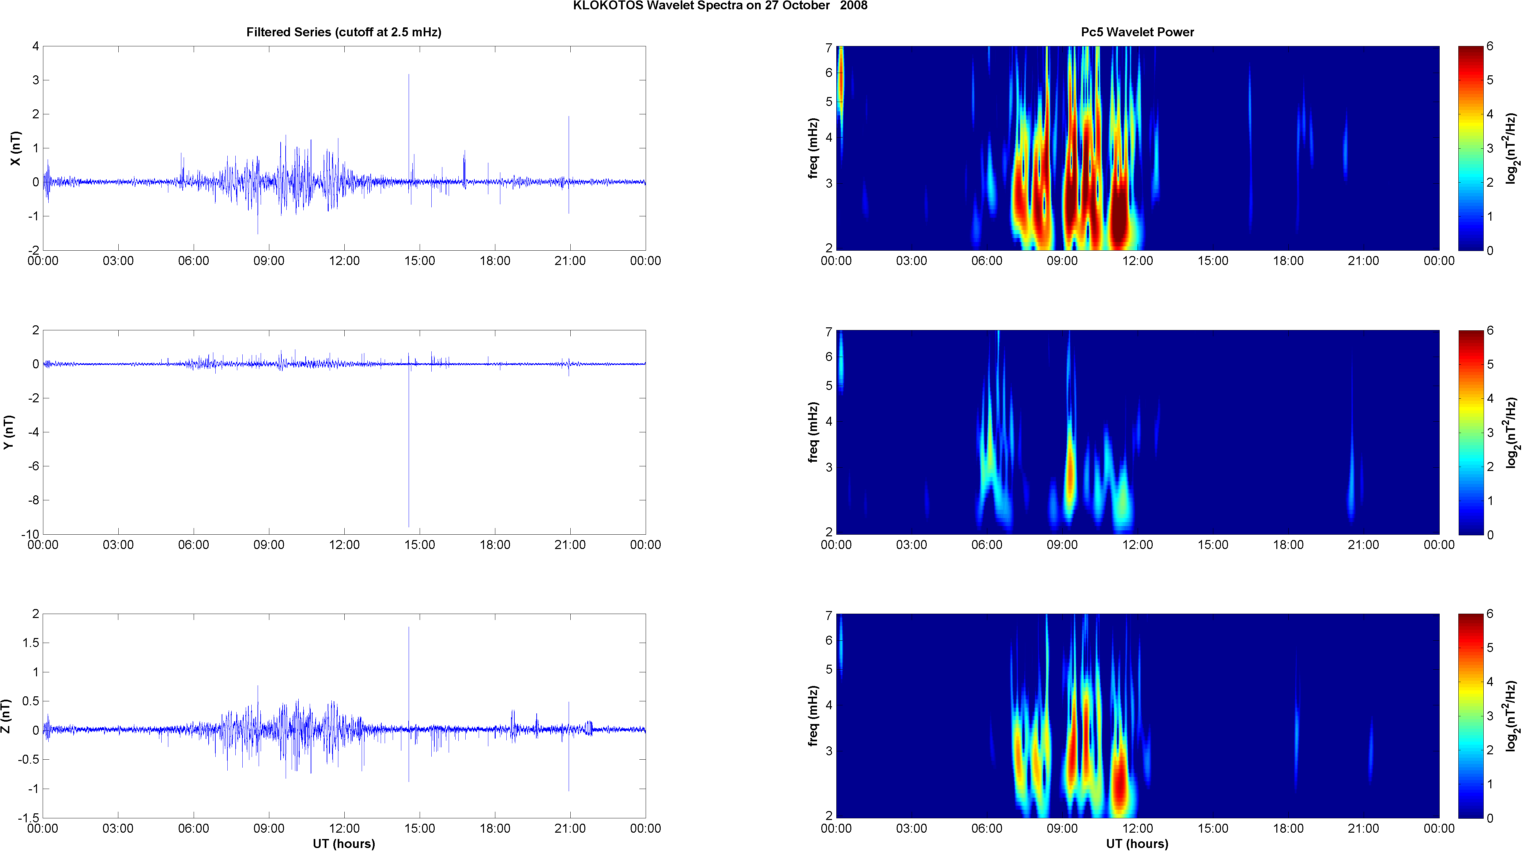Screen dimensions: 1522x851
Task: Click the 06:00 tick label under the middle spectrogram
Action: [x=987, y=545]
